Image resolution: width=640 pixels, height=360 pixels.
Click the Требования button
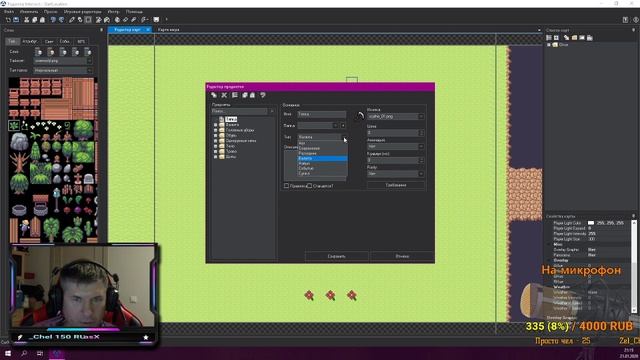(x=396, y=185)
